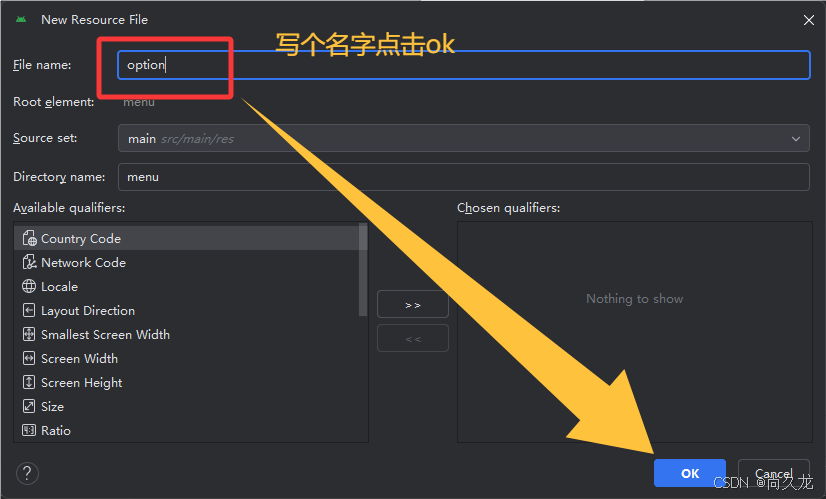Image resolution: width=826 pixels, height=499 pixels.
Task: Close the New Resource File dialog
Action: pyautogui.click(x=809, y=20)
